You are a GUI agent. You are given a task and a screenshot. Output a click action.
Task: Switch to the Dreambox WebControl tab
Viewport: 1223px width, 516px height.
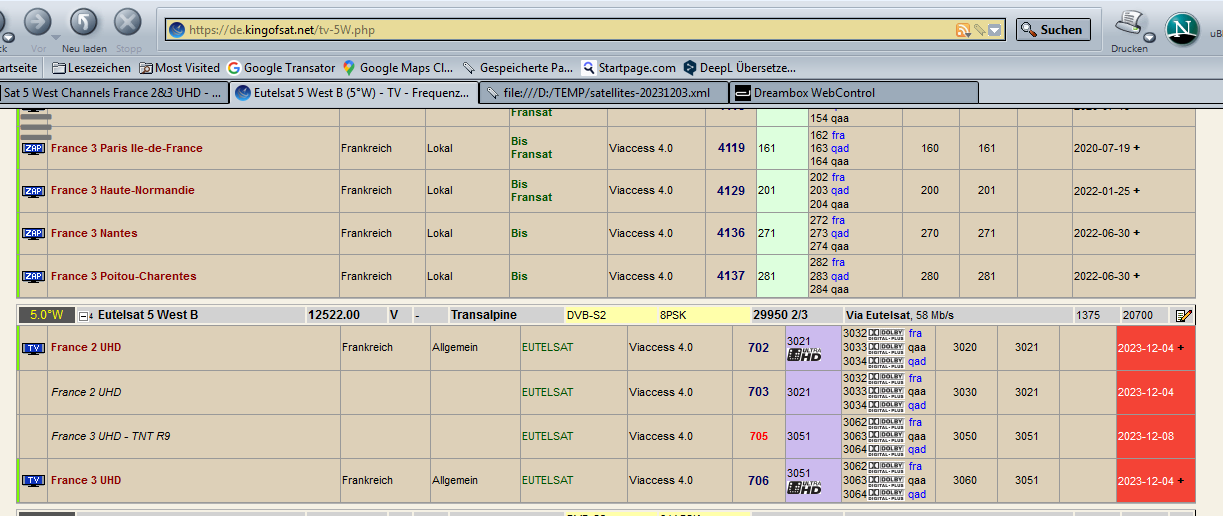click(x=853, y=93)
